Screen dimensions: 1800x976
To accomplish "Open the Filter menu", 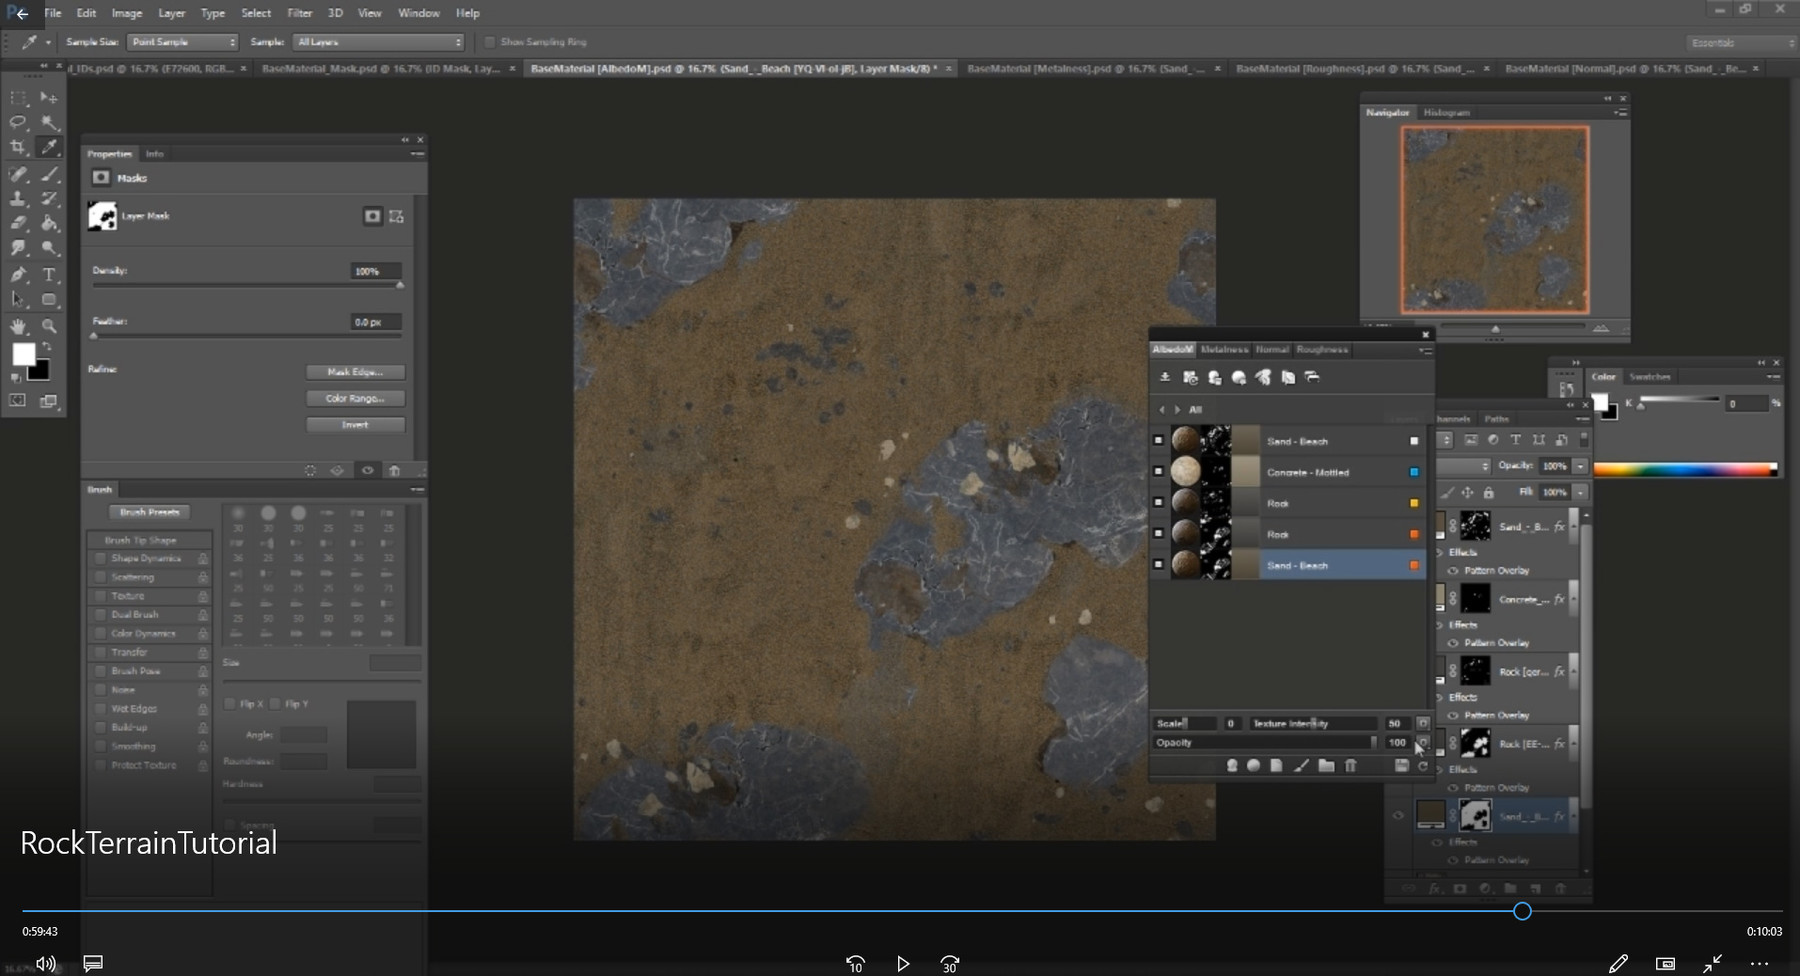I will point(299,13).
